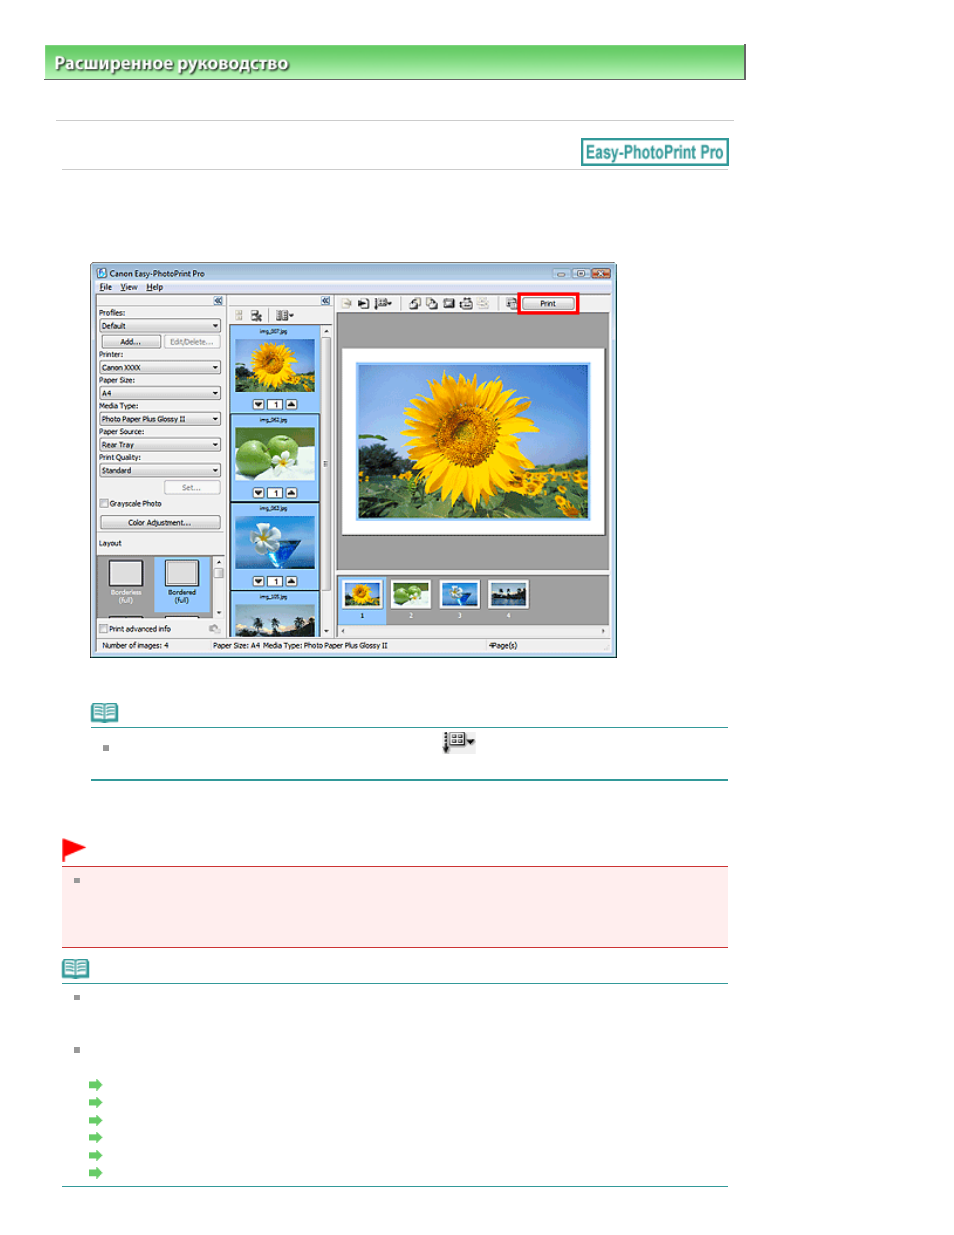
Task: Click the Add... profile button
Action: [x=131, y=342]
